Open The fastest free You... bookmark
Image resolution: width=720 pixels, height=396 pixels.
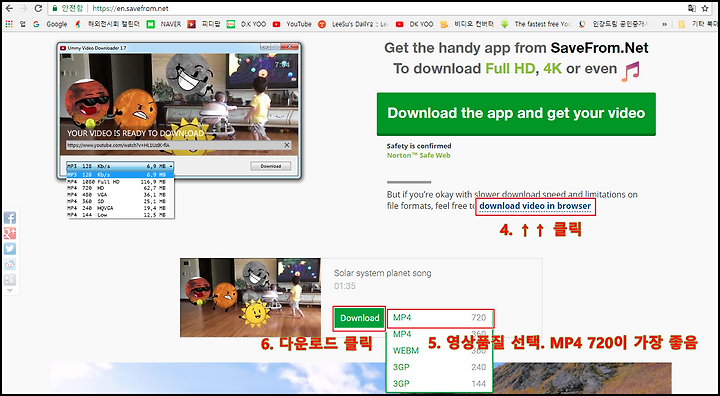(535, 24)
